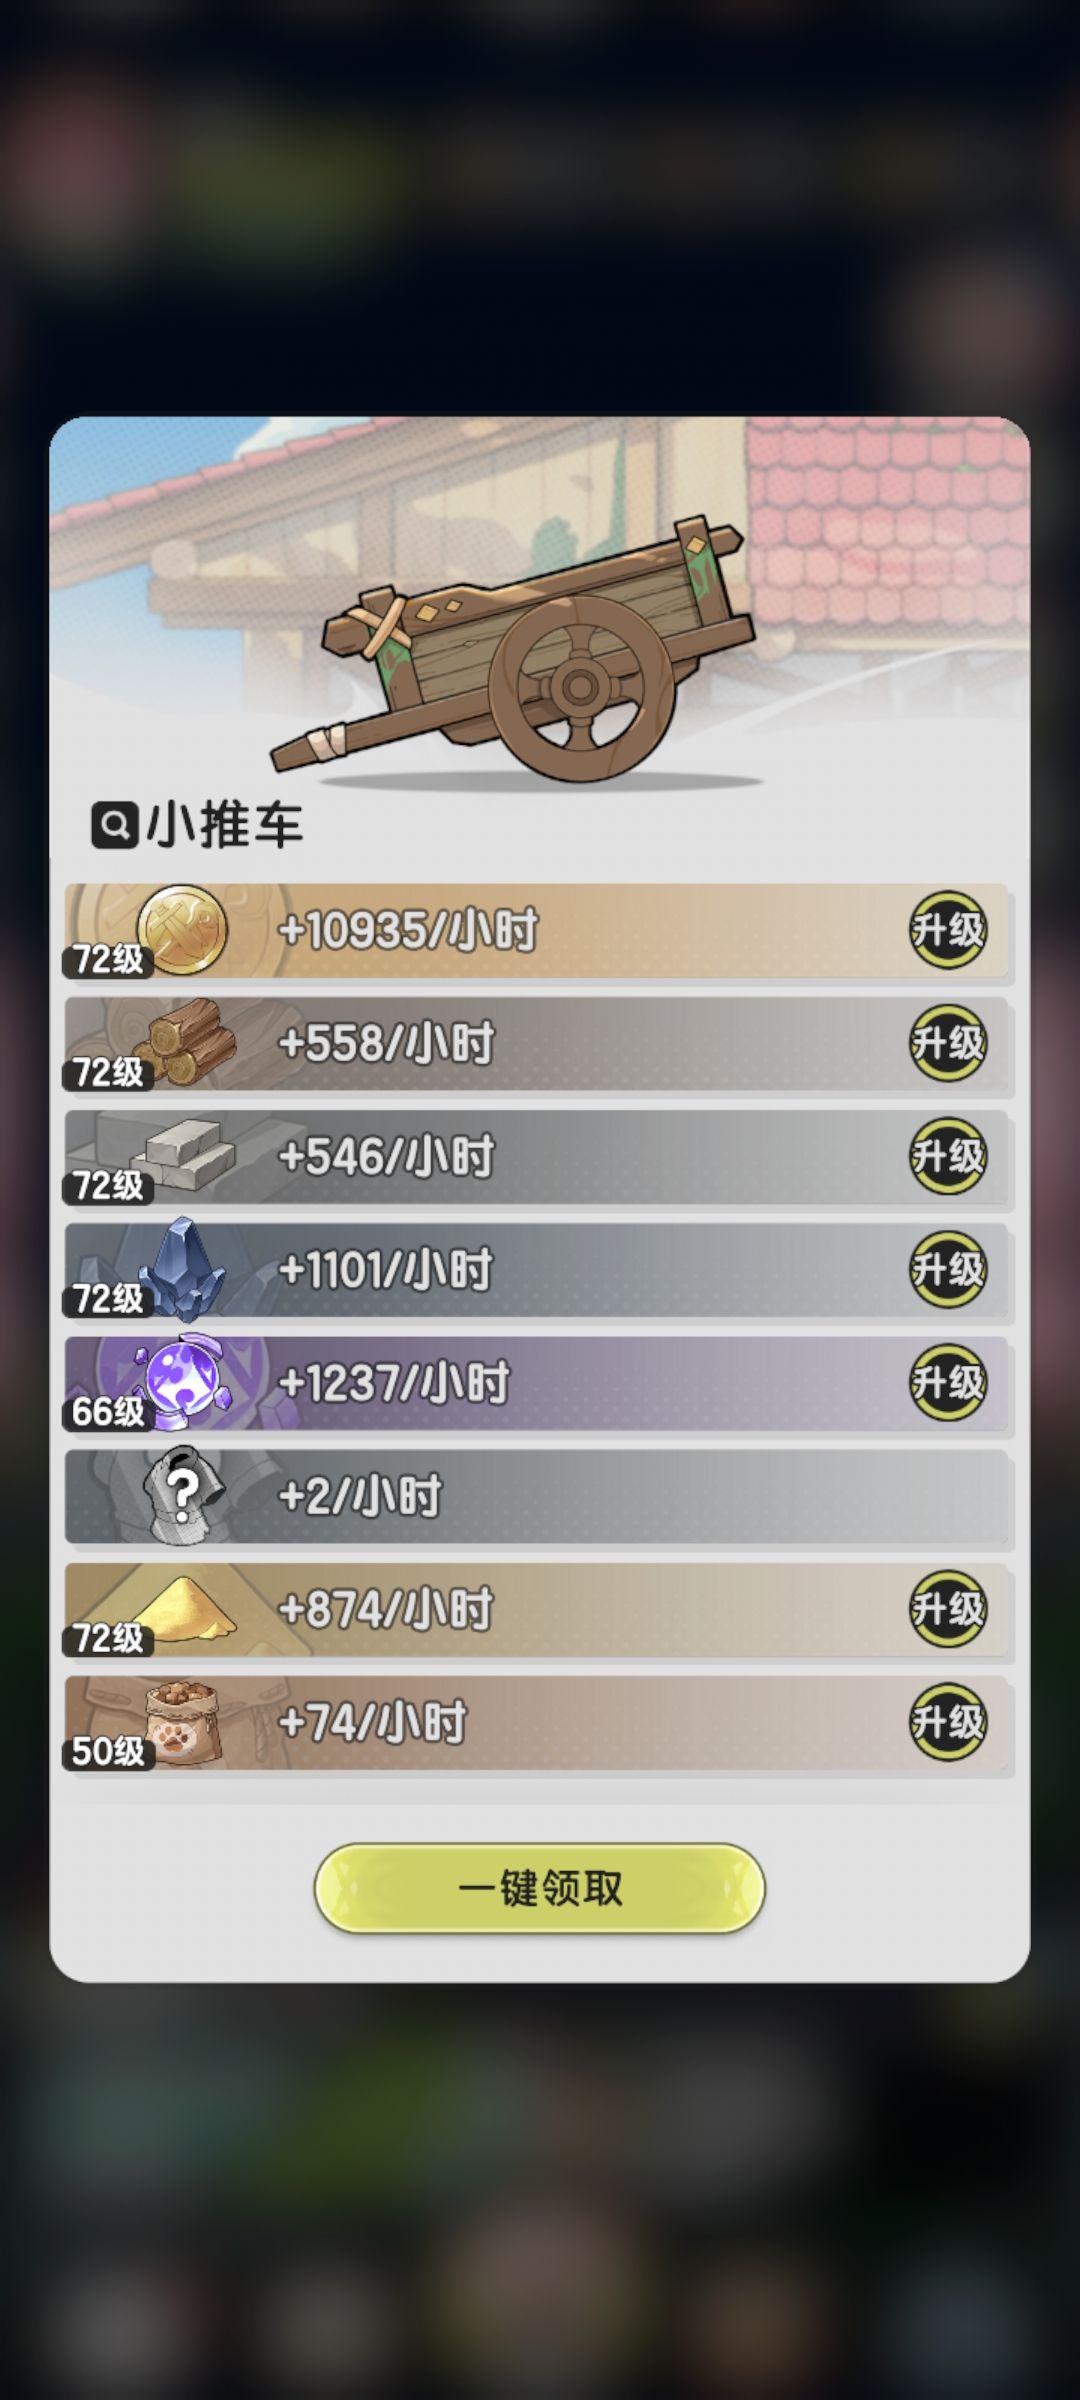This screenshot has width=1080, height=2400.
Task: Tap the dark crystal ore icon
Action: pyautogui.click(x=182, y=1270)
